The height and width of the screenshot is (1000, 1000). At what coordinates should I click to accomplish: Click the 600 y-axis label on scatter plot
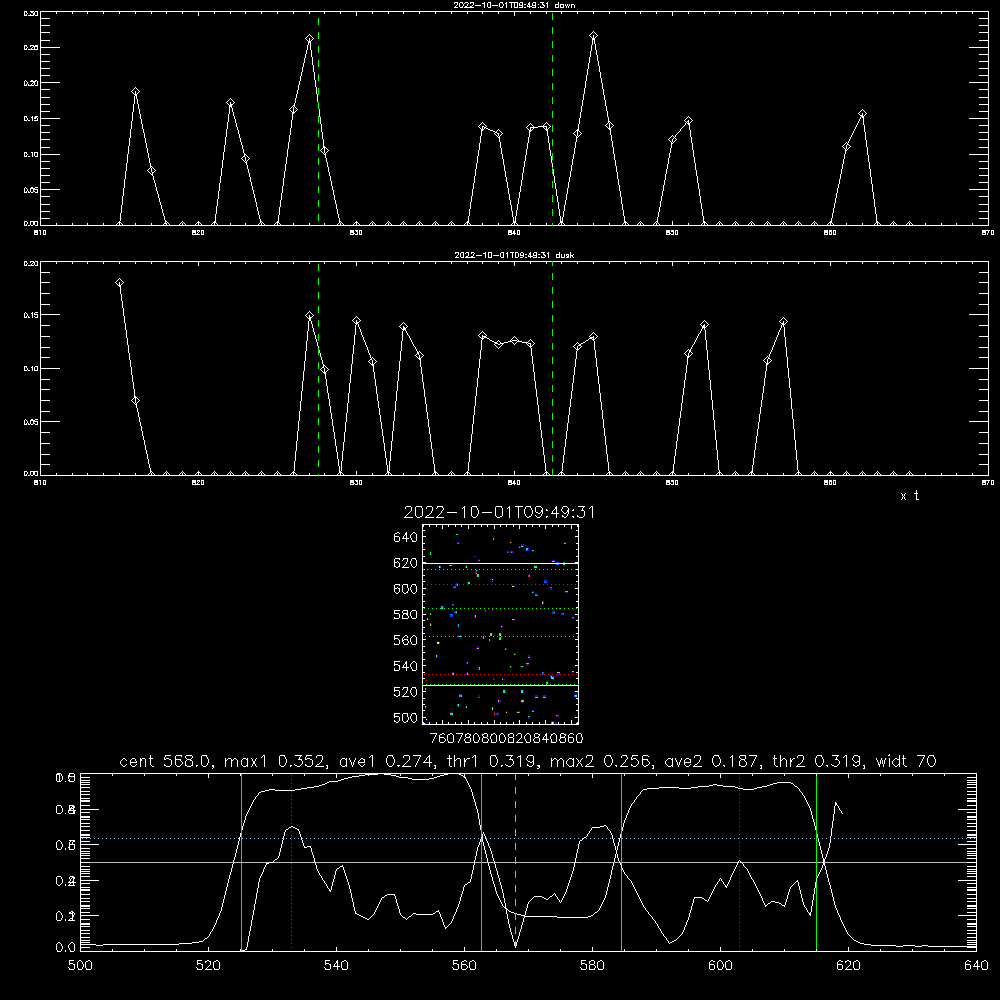click(x=406, y=589)
